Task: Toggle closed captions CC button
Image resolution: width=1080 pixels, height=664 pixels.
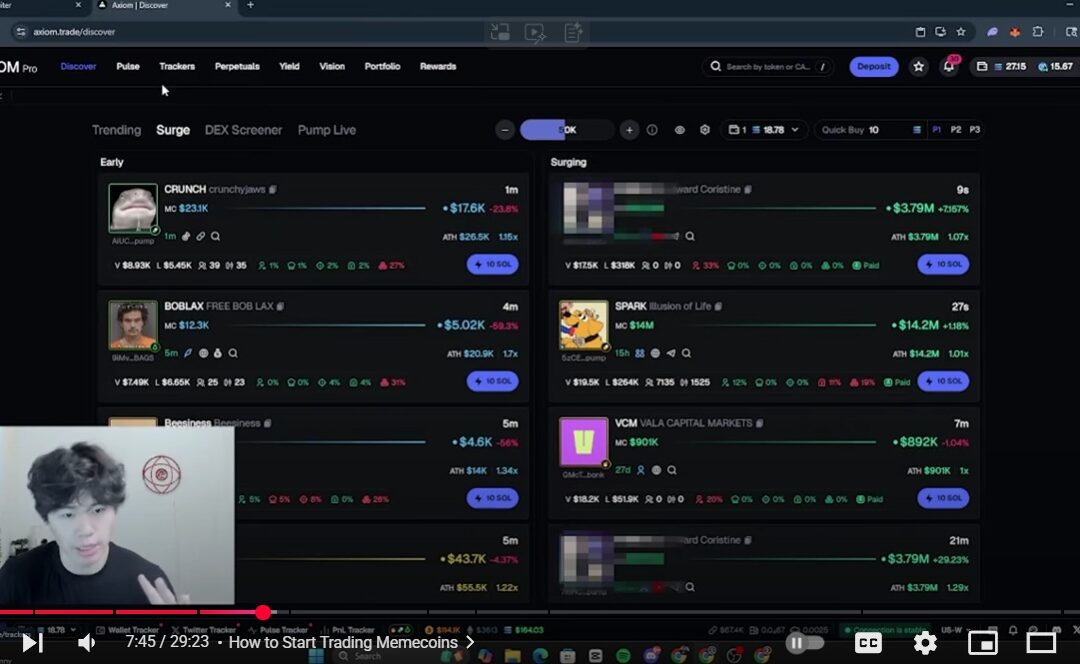Action: 868,643
